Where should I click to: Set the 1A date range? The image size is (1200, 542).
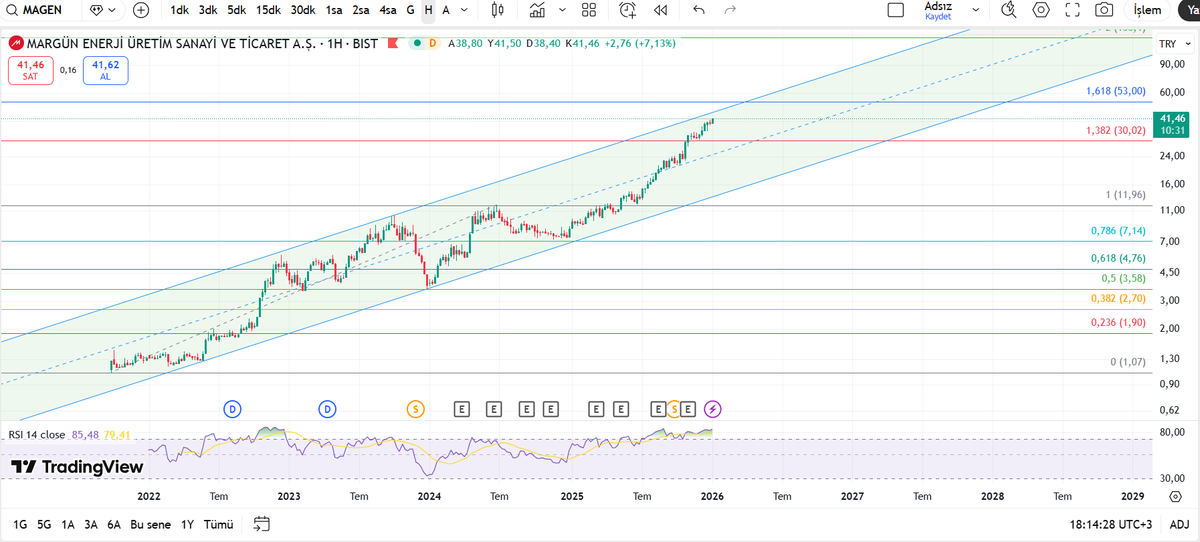68,524
